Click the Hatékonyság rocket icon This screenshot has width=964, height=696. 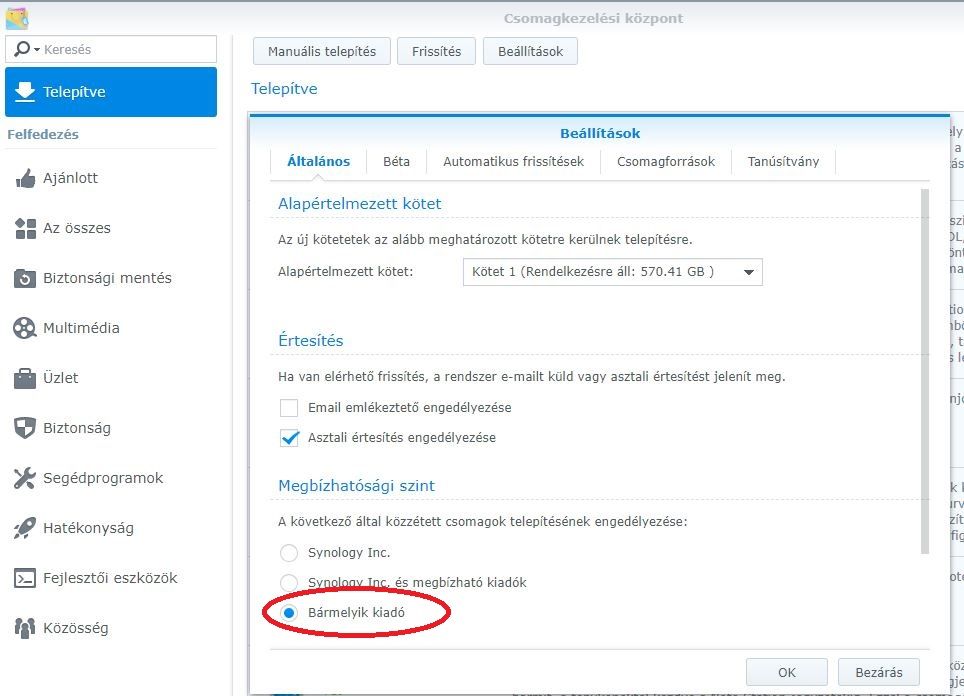tap(25, 528)
